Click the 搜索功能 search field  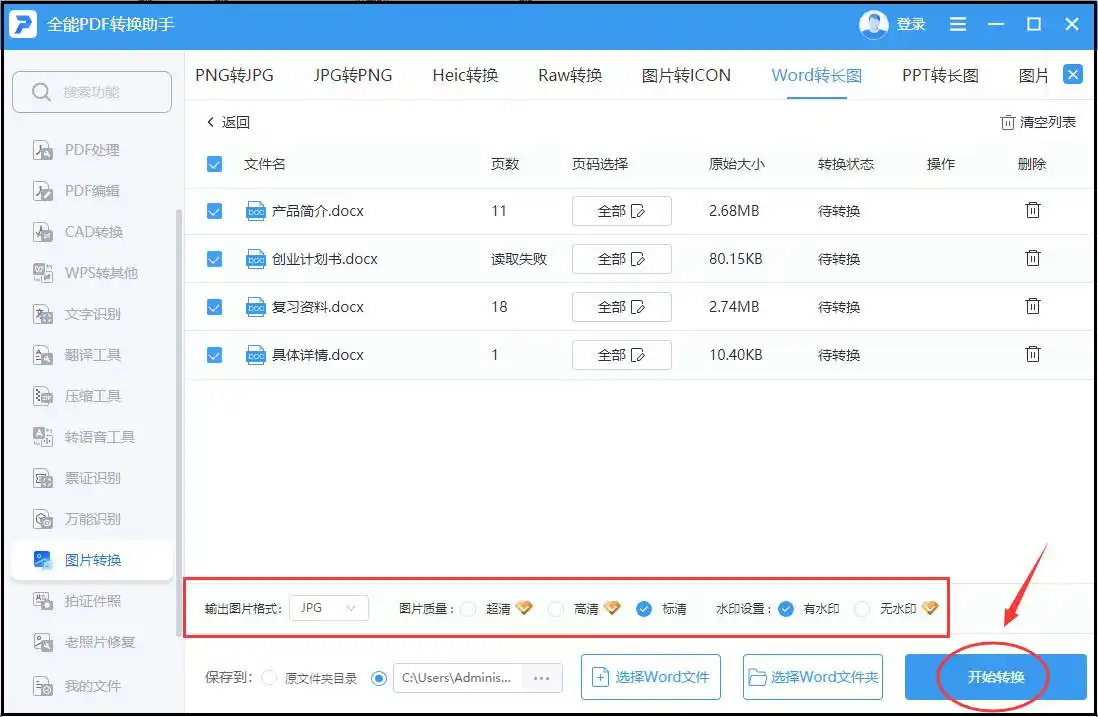click(x=92, y=92)
